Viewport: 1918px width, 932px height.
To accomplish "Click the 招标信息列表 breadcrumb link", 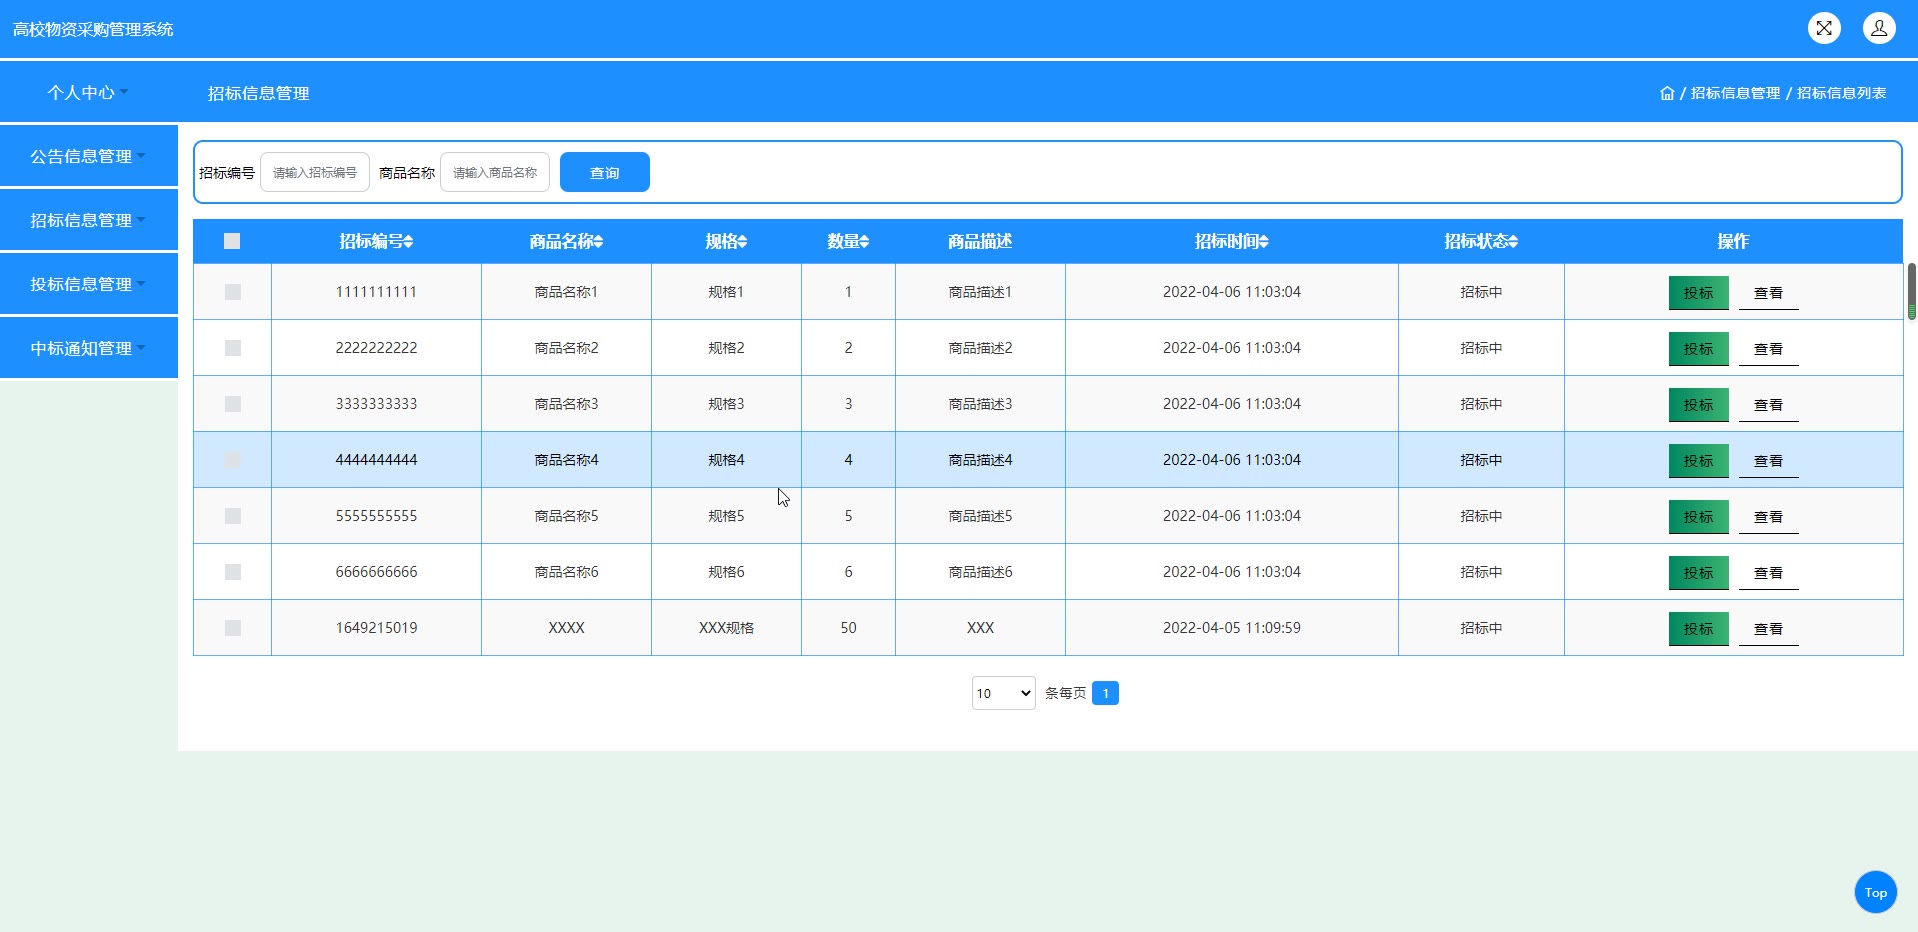I will tap(1841, 93).
